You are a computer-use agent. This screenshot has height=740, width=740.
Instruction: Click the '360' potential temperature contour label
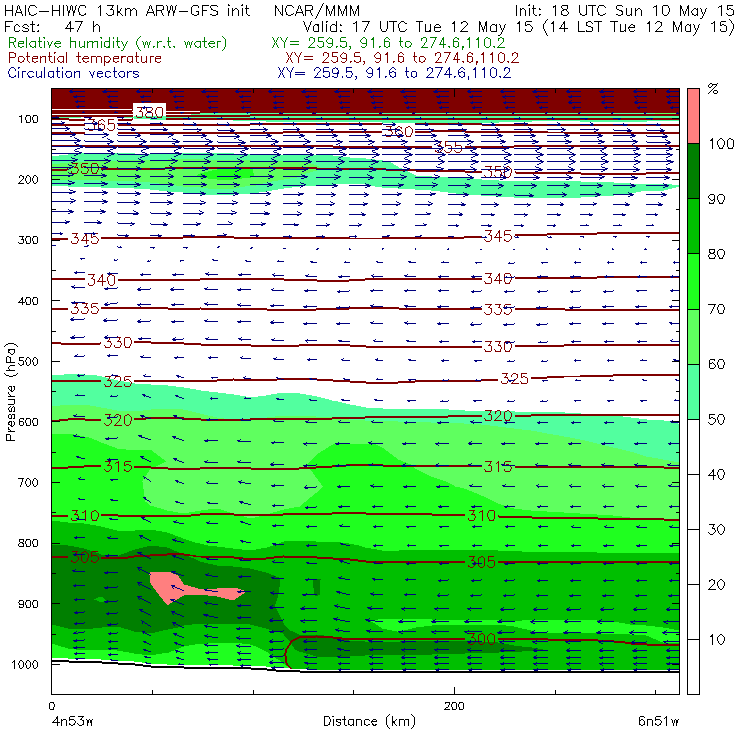(398, 131)
